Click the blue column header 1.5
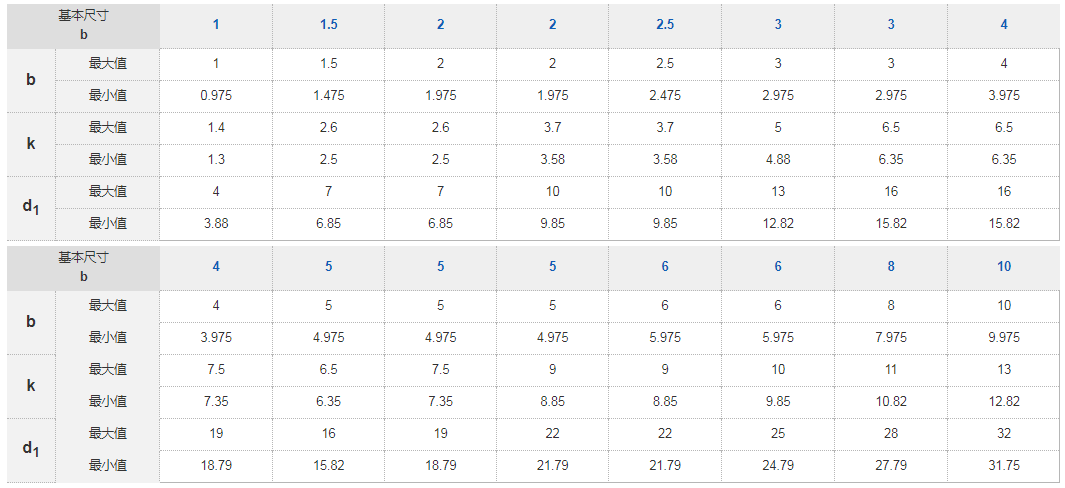 pos(328,24)
